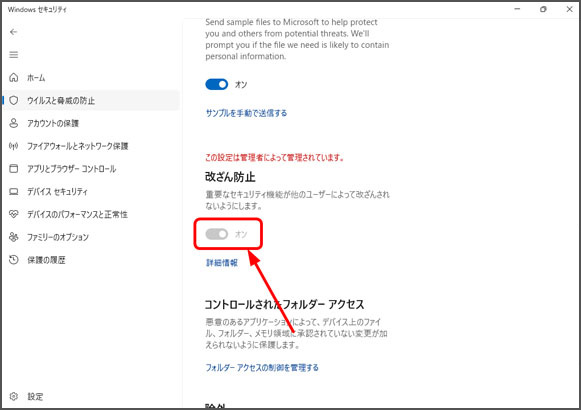This screenshot has width=581, height=410.
Task: Click red text この設定は管理者によって管理されています
Action: (275, 158)
